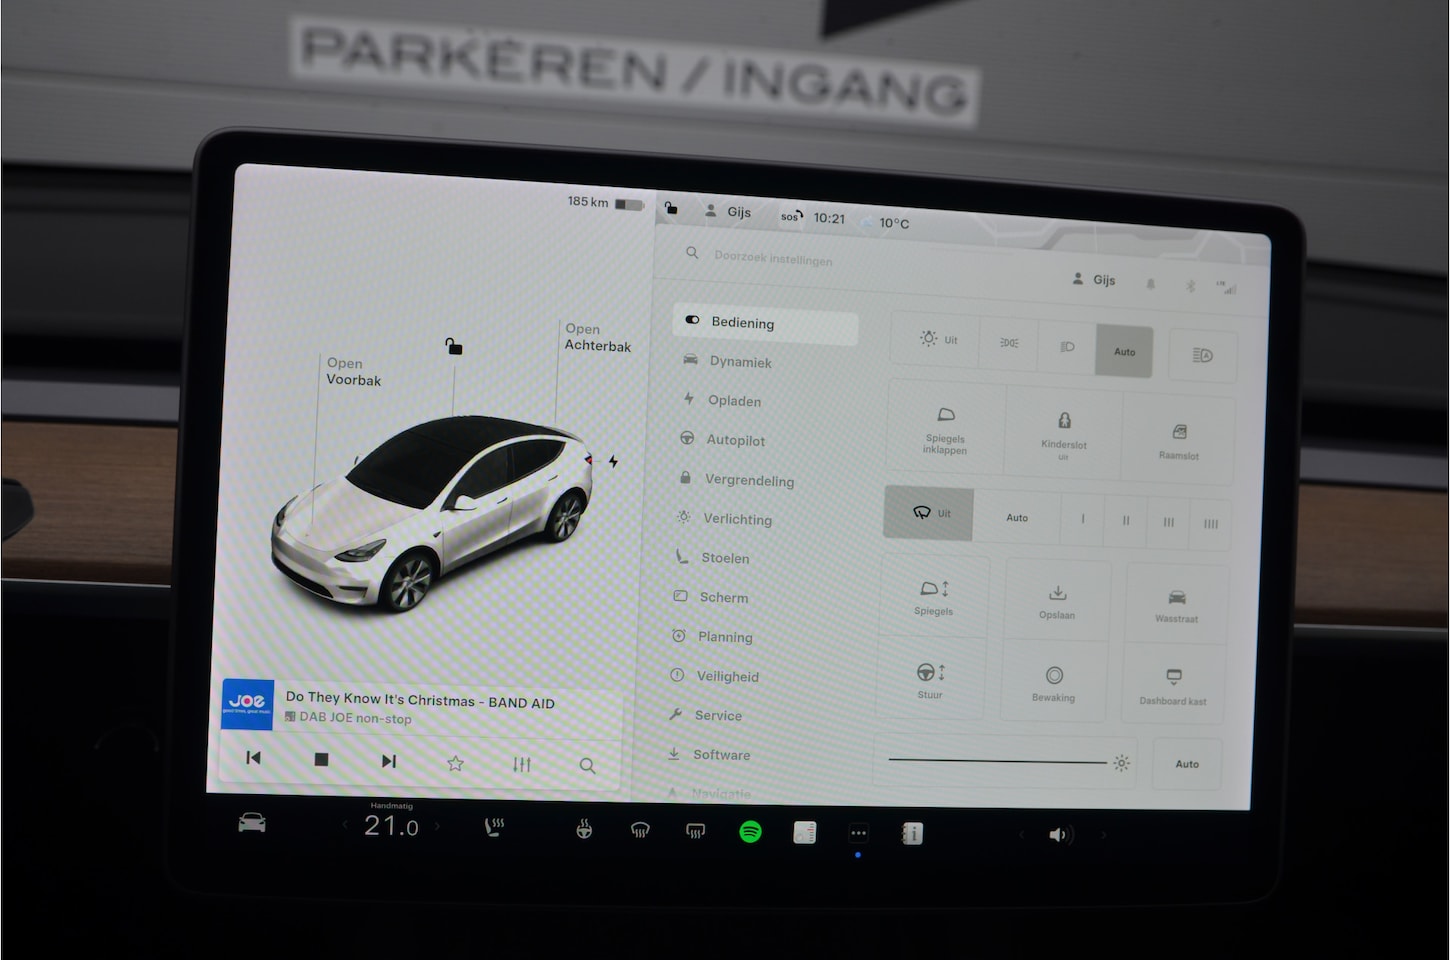Set headlights to Auto
Viewport: 1450px width, 960px height.
(1124, 352)
